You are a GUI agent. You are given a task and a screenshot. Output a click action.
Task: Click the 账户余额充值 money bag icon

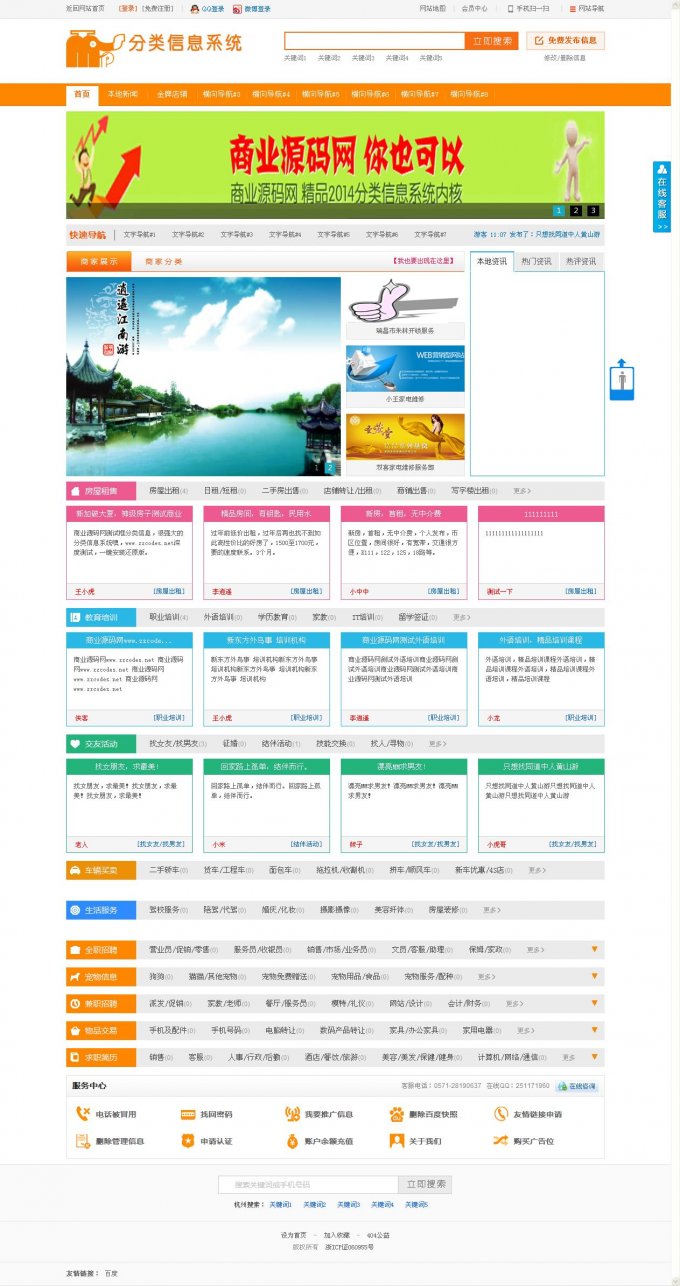point(292,1141)
